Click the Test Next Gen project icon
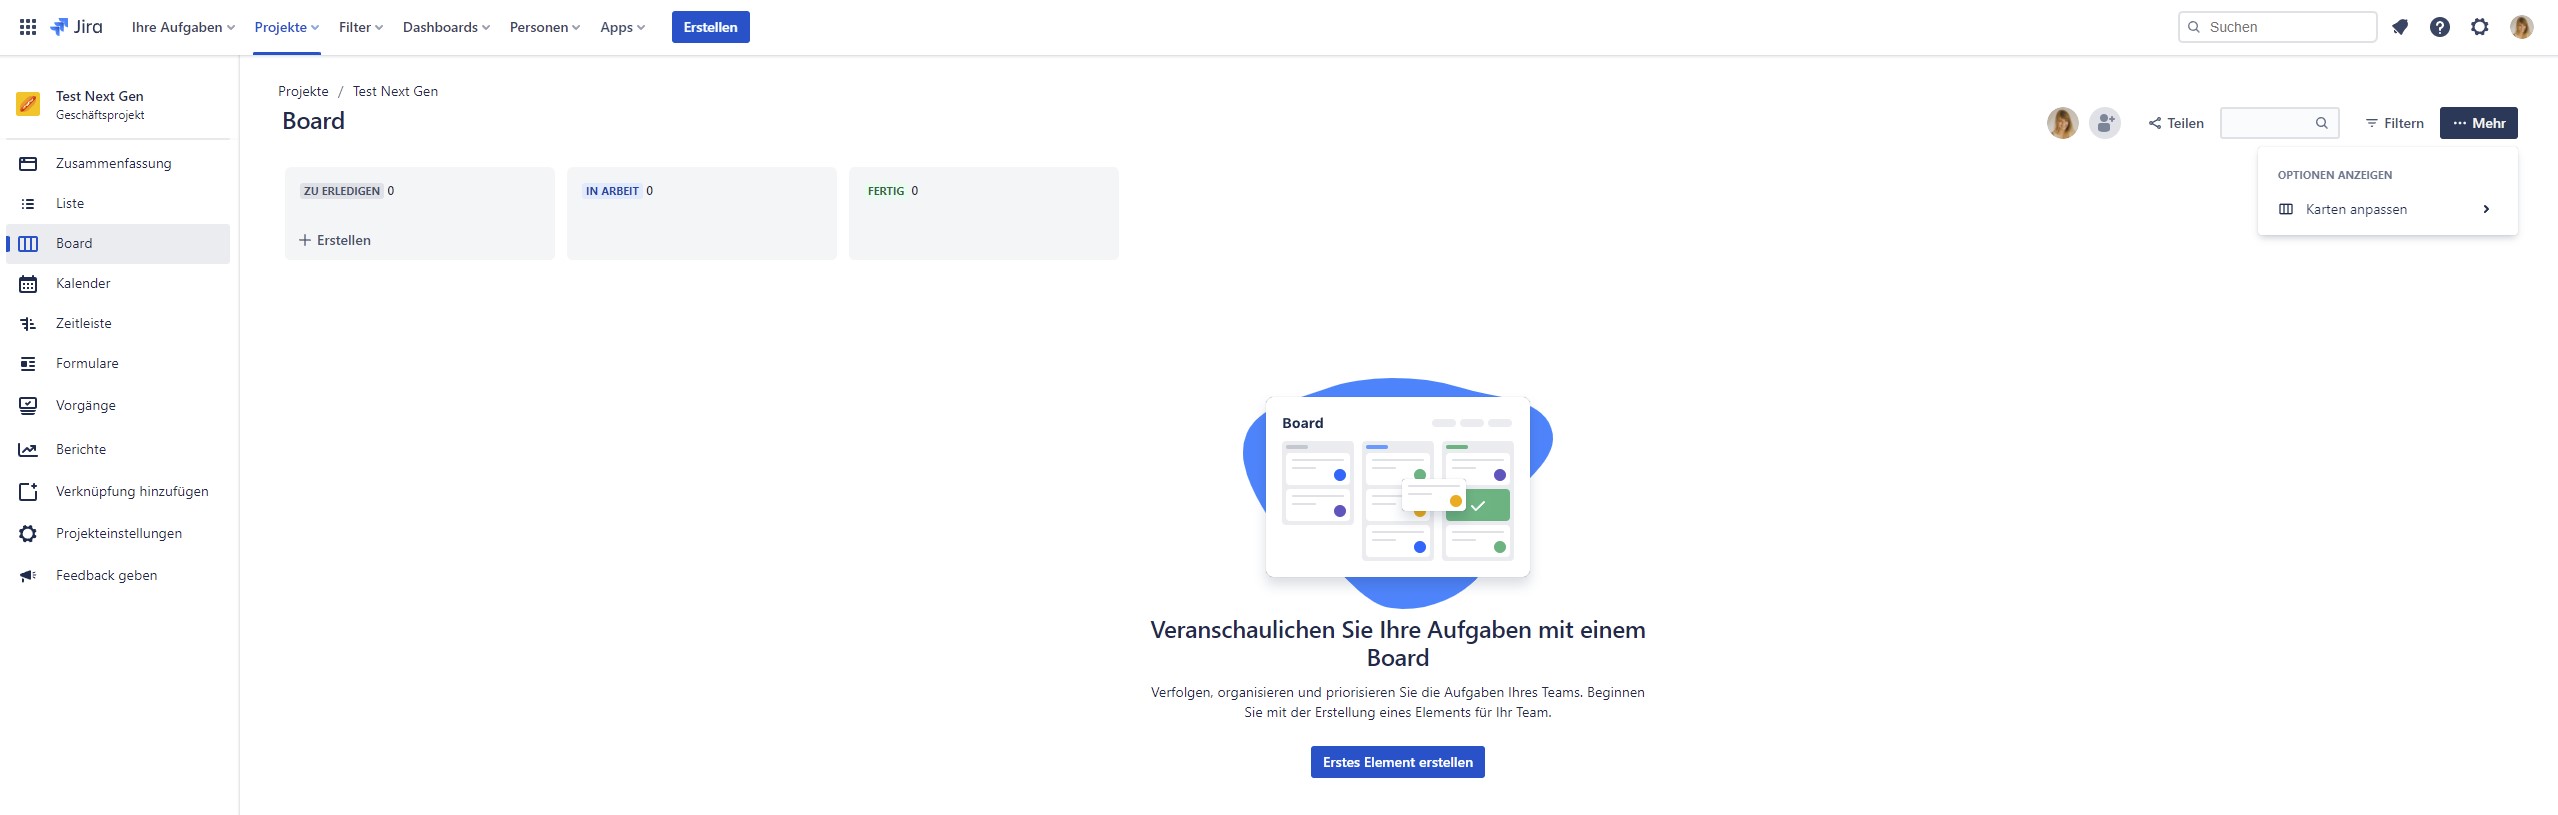The height and width of the screenshot is (815, 2558). click(28, 104)
